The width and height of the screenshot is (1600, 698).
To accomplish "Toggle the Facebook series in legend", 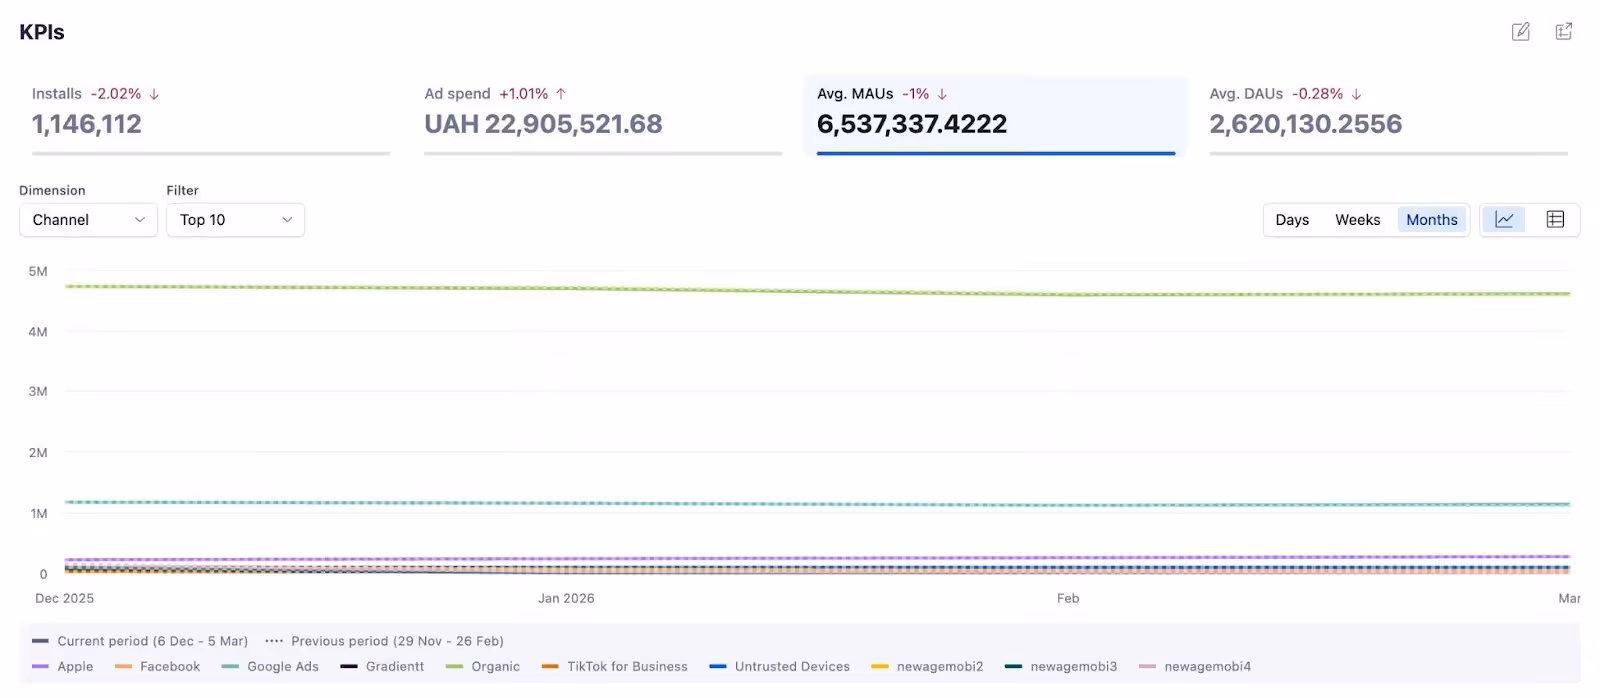I will pos(158,666).
